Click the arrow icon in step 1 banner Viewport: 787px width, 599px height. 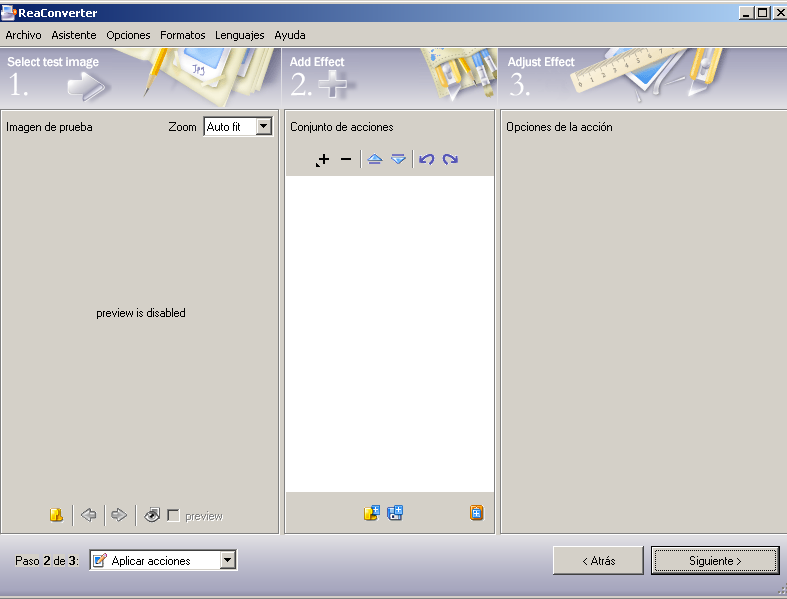86,85
